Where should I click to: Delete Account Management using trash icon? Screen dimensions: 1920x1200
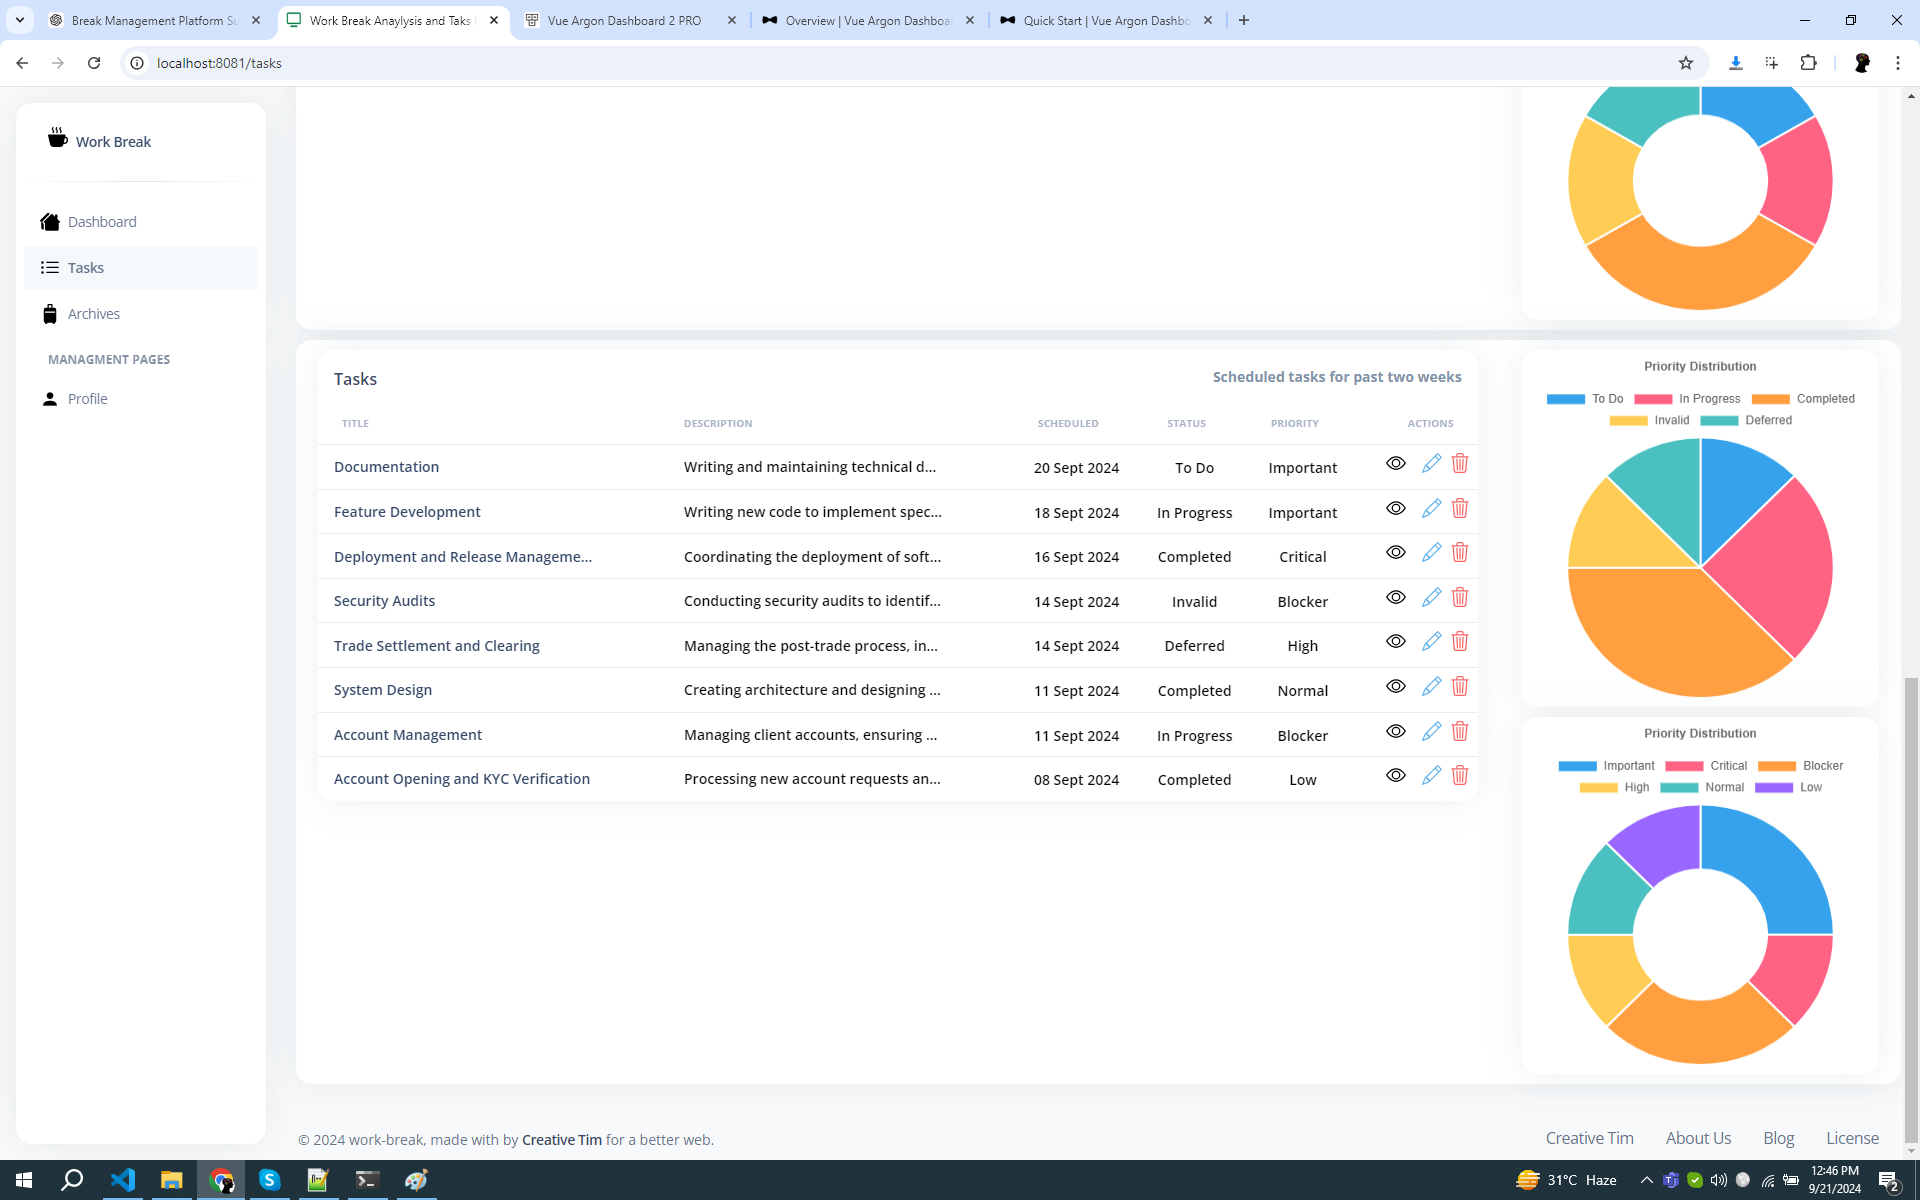tap(1460, 732)
